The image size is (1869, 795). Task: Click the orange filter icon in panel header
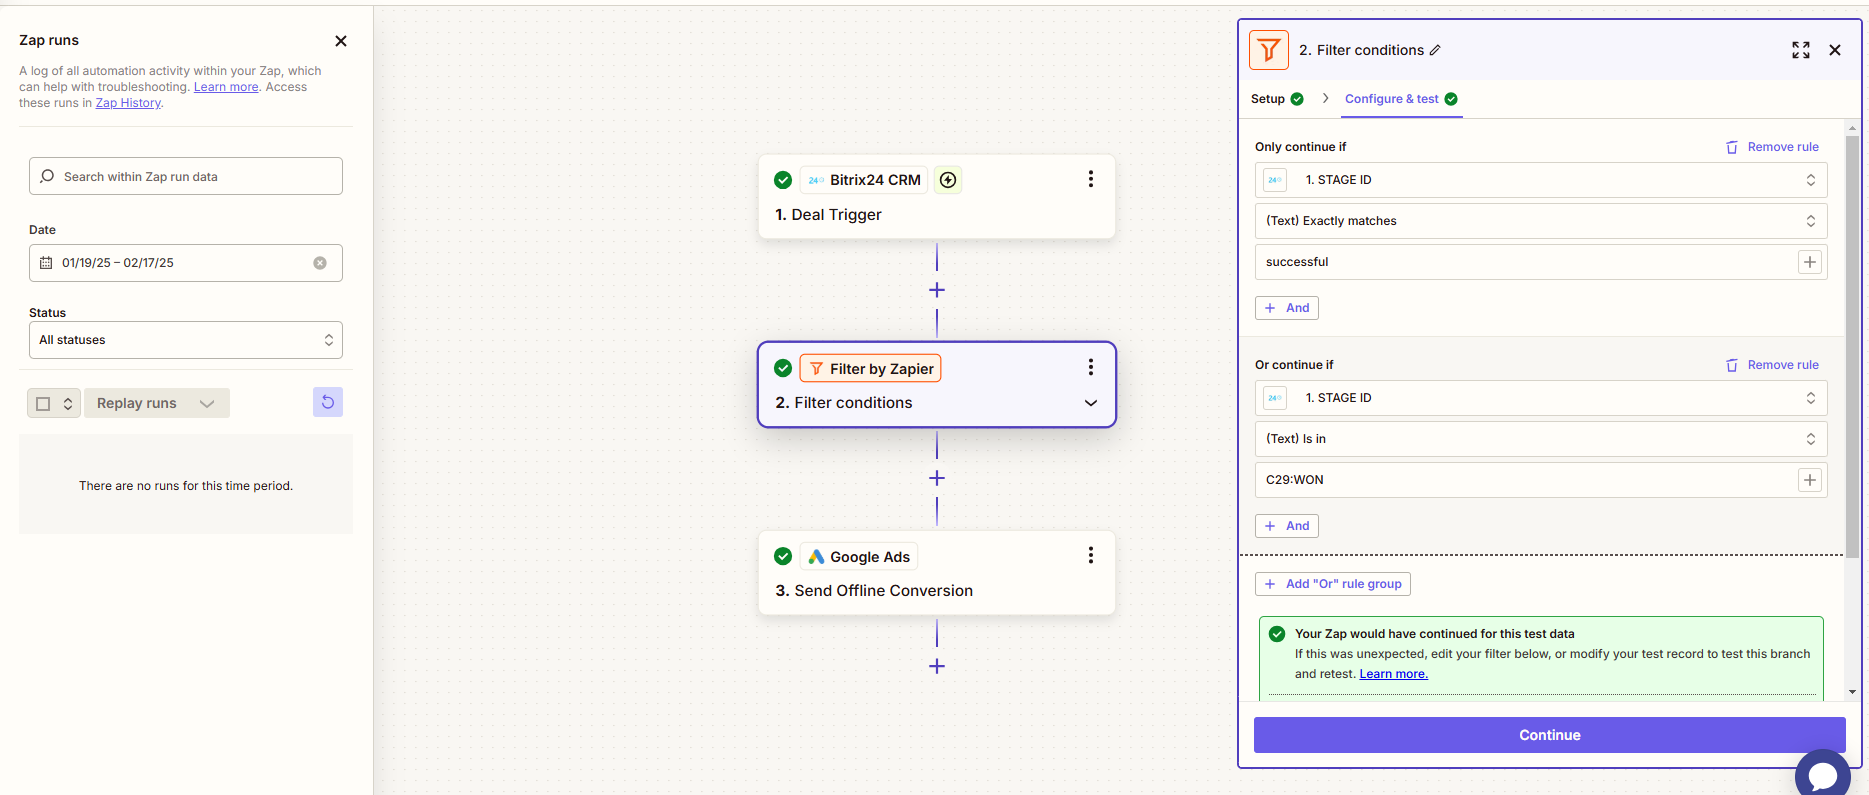pyautogui.click(x=1269, y=50)
